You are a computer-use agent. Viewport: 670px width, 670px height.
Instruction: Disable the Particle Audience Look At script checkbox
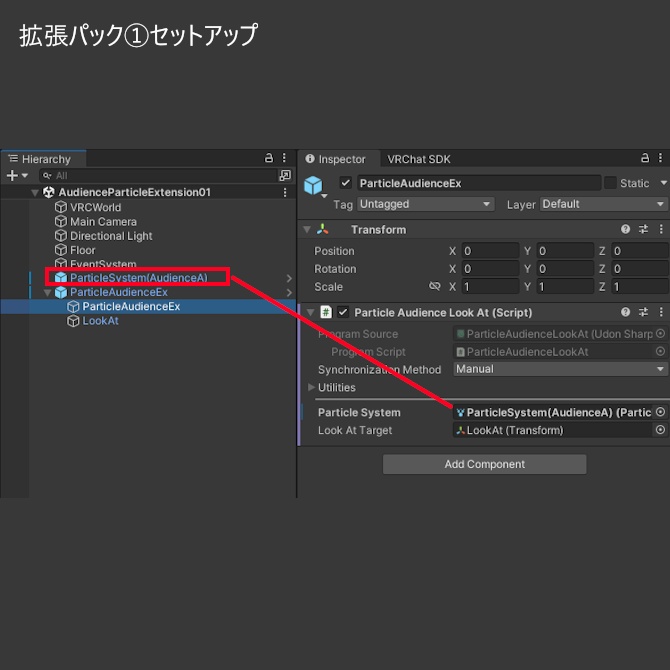click(343, 312)
